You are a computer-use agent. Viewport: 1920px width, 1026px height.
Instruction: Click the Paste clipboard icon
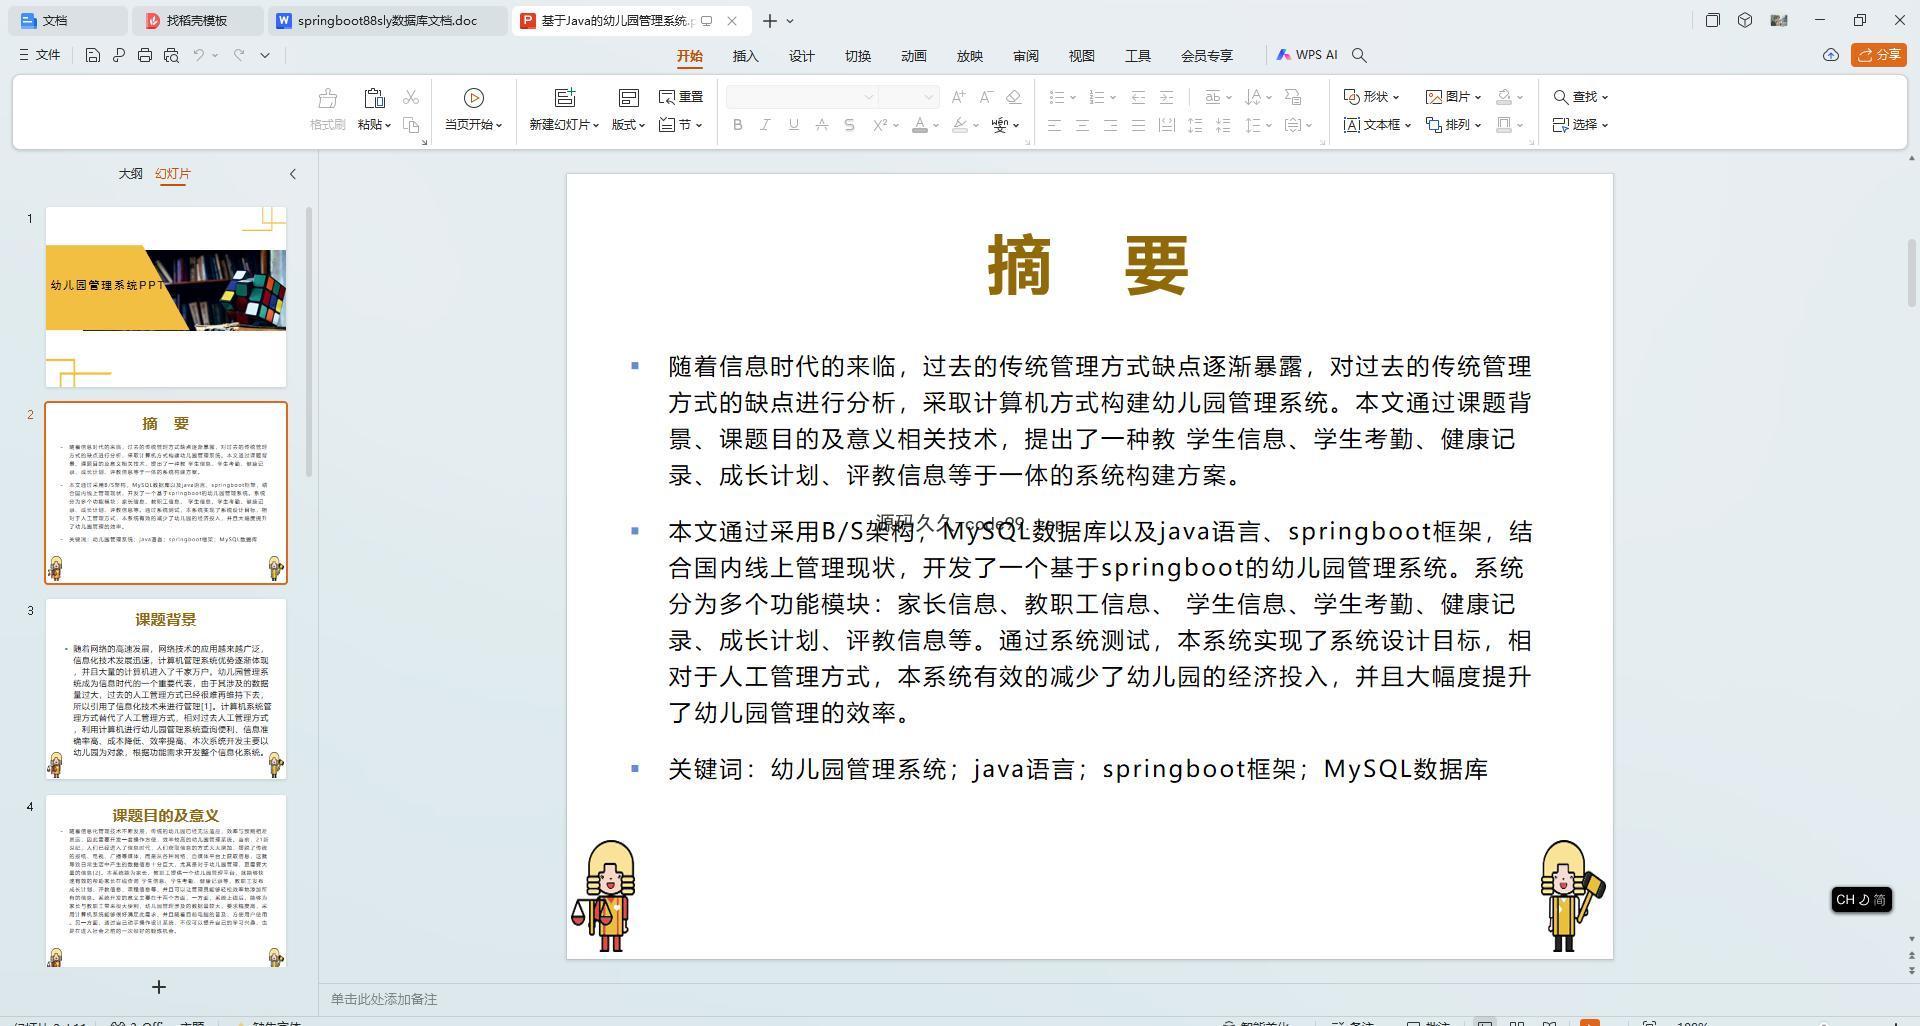pyautogui.click(x=374, y=98)
